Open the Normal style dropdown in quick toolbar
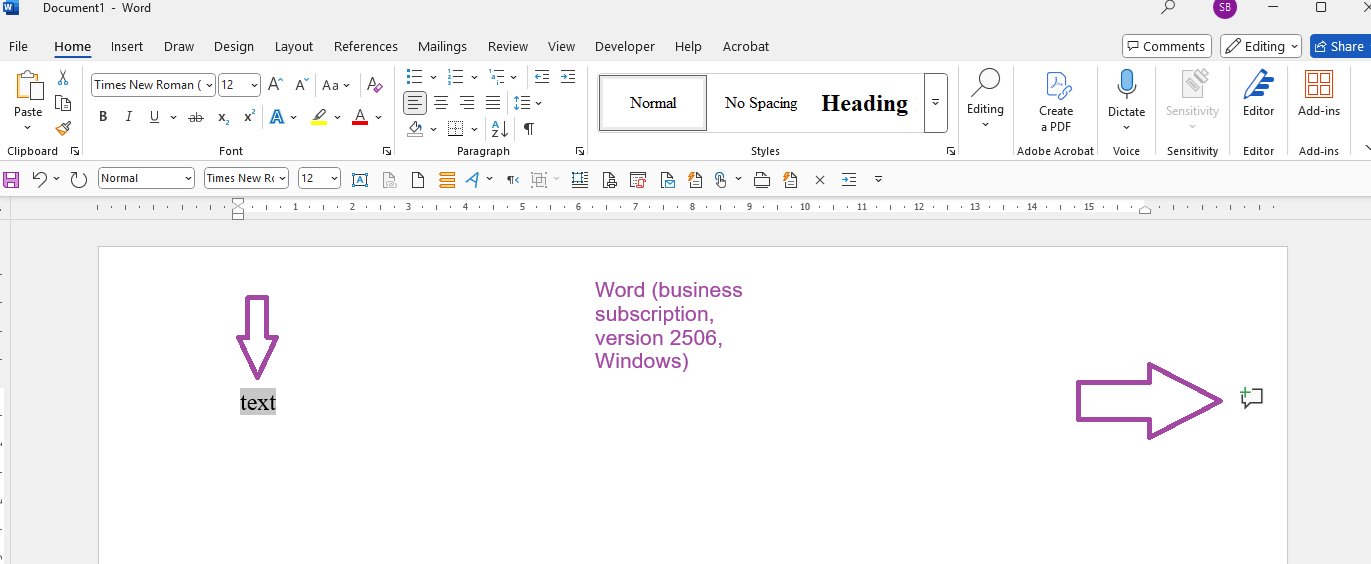Viewport: 1371px width, 564px height. tap(188, 178)
